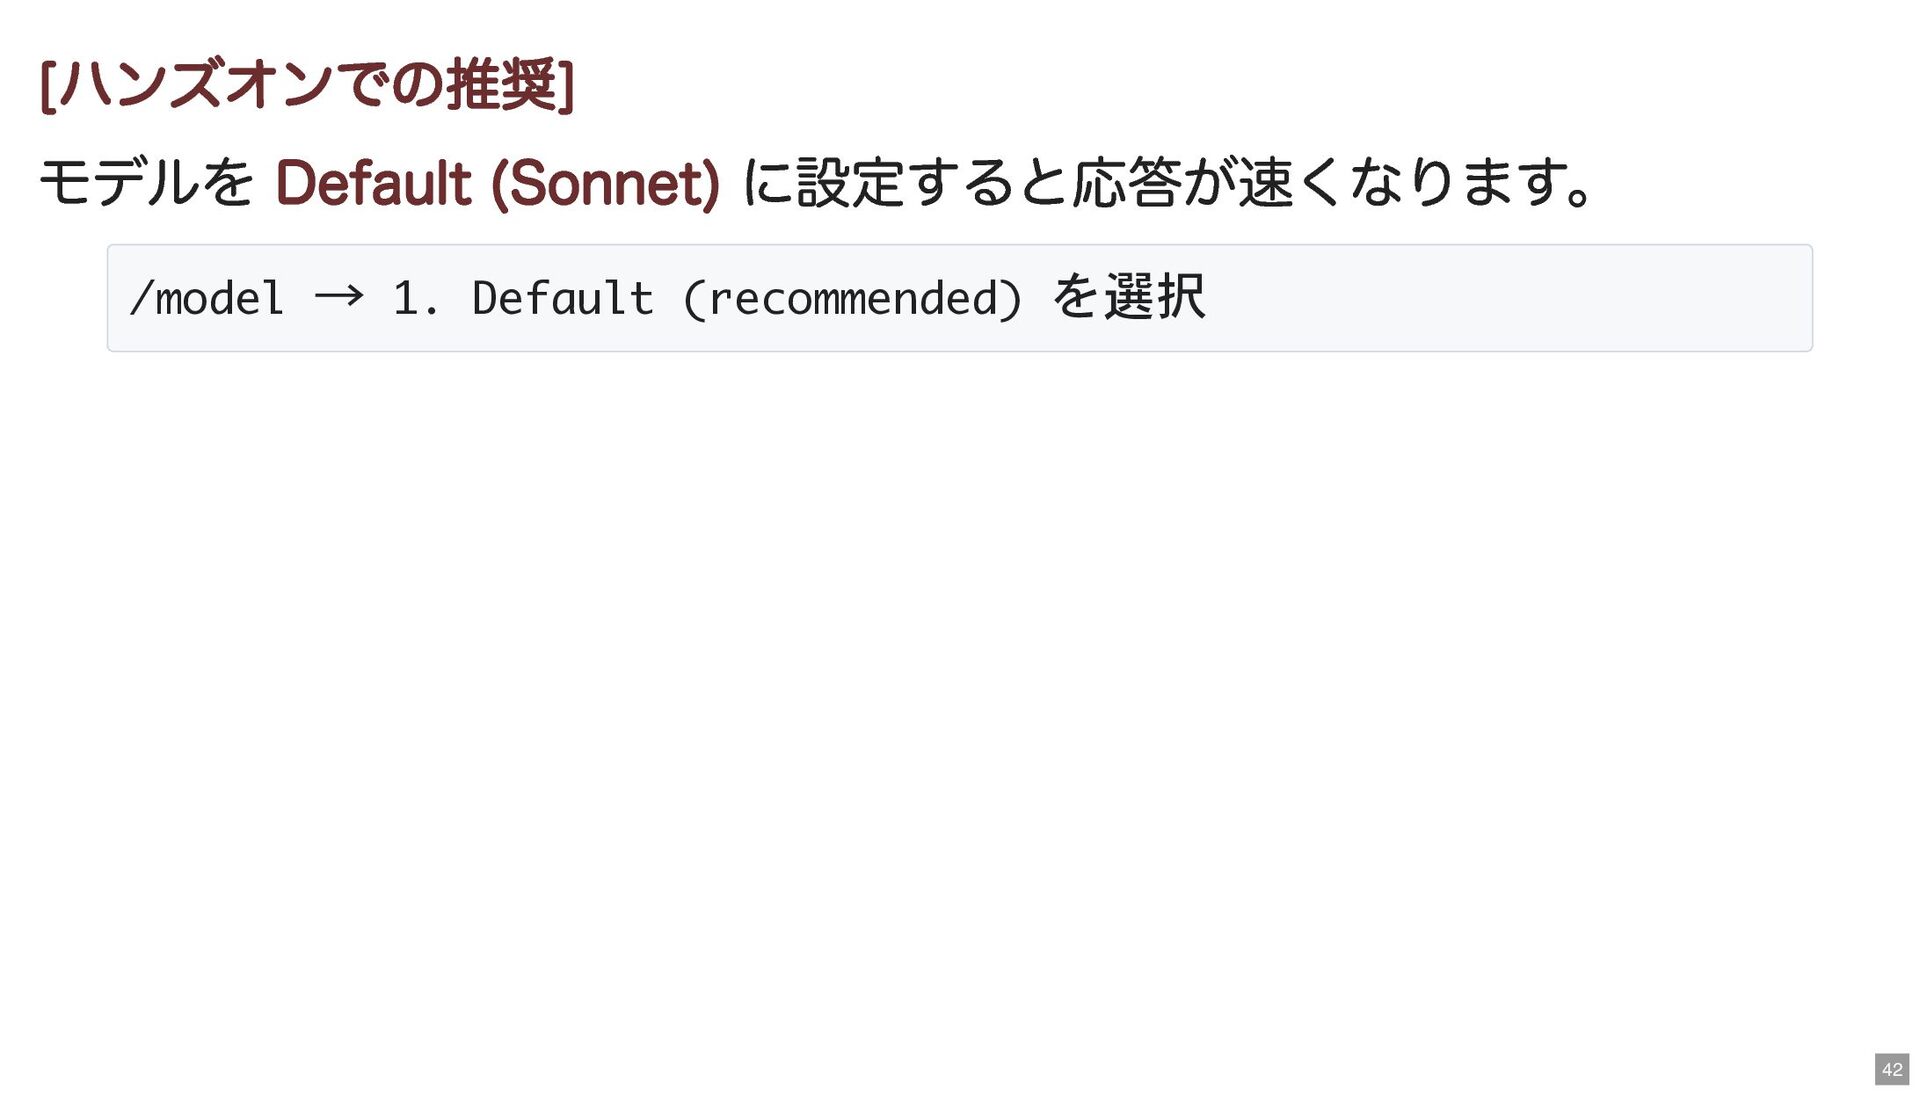
Task: Click the arrow symbol in the code block
Action: (339, 297)
